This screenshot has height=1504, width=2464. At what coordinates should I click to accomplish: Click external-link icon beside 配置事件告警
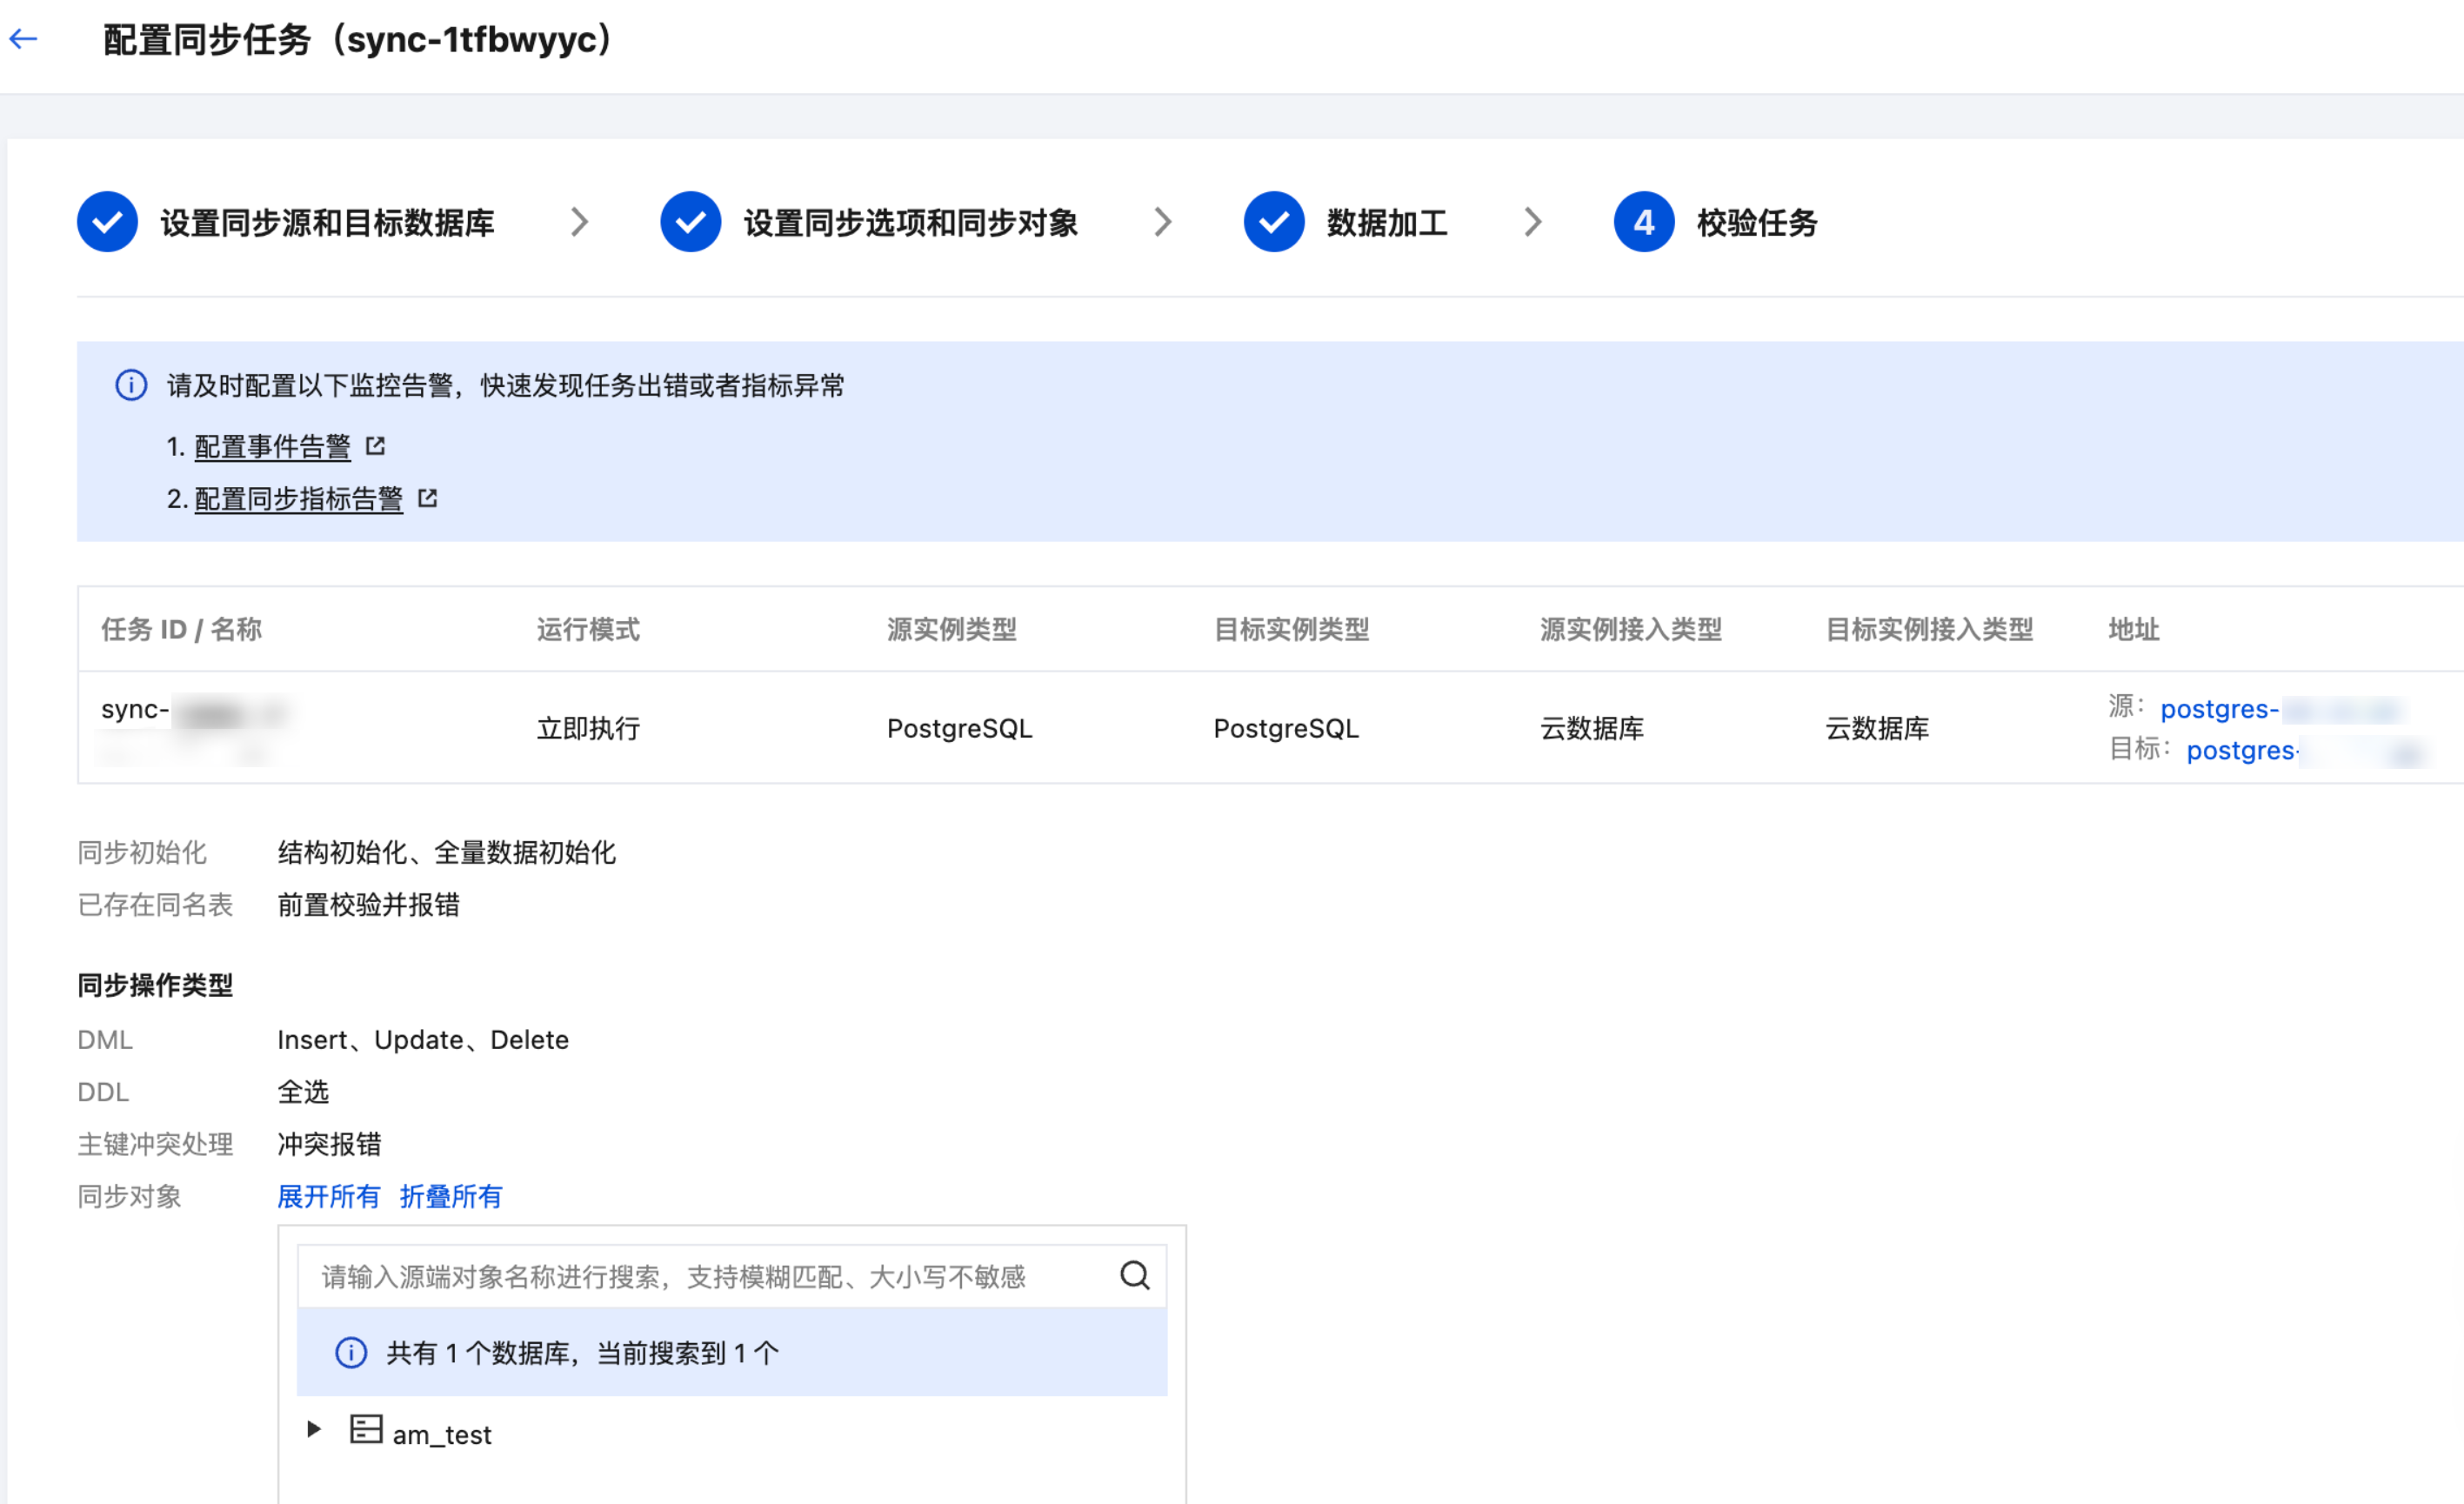[x=375, y=446]
